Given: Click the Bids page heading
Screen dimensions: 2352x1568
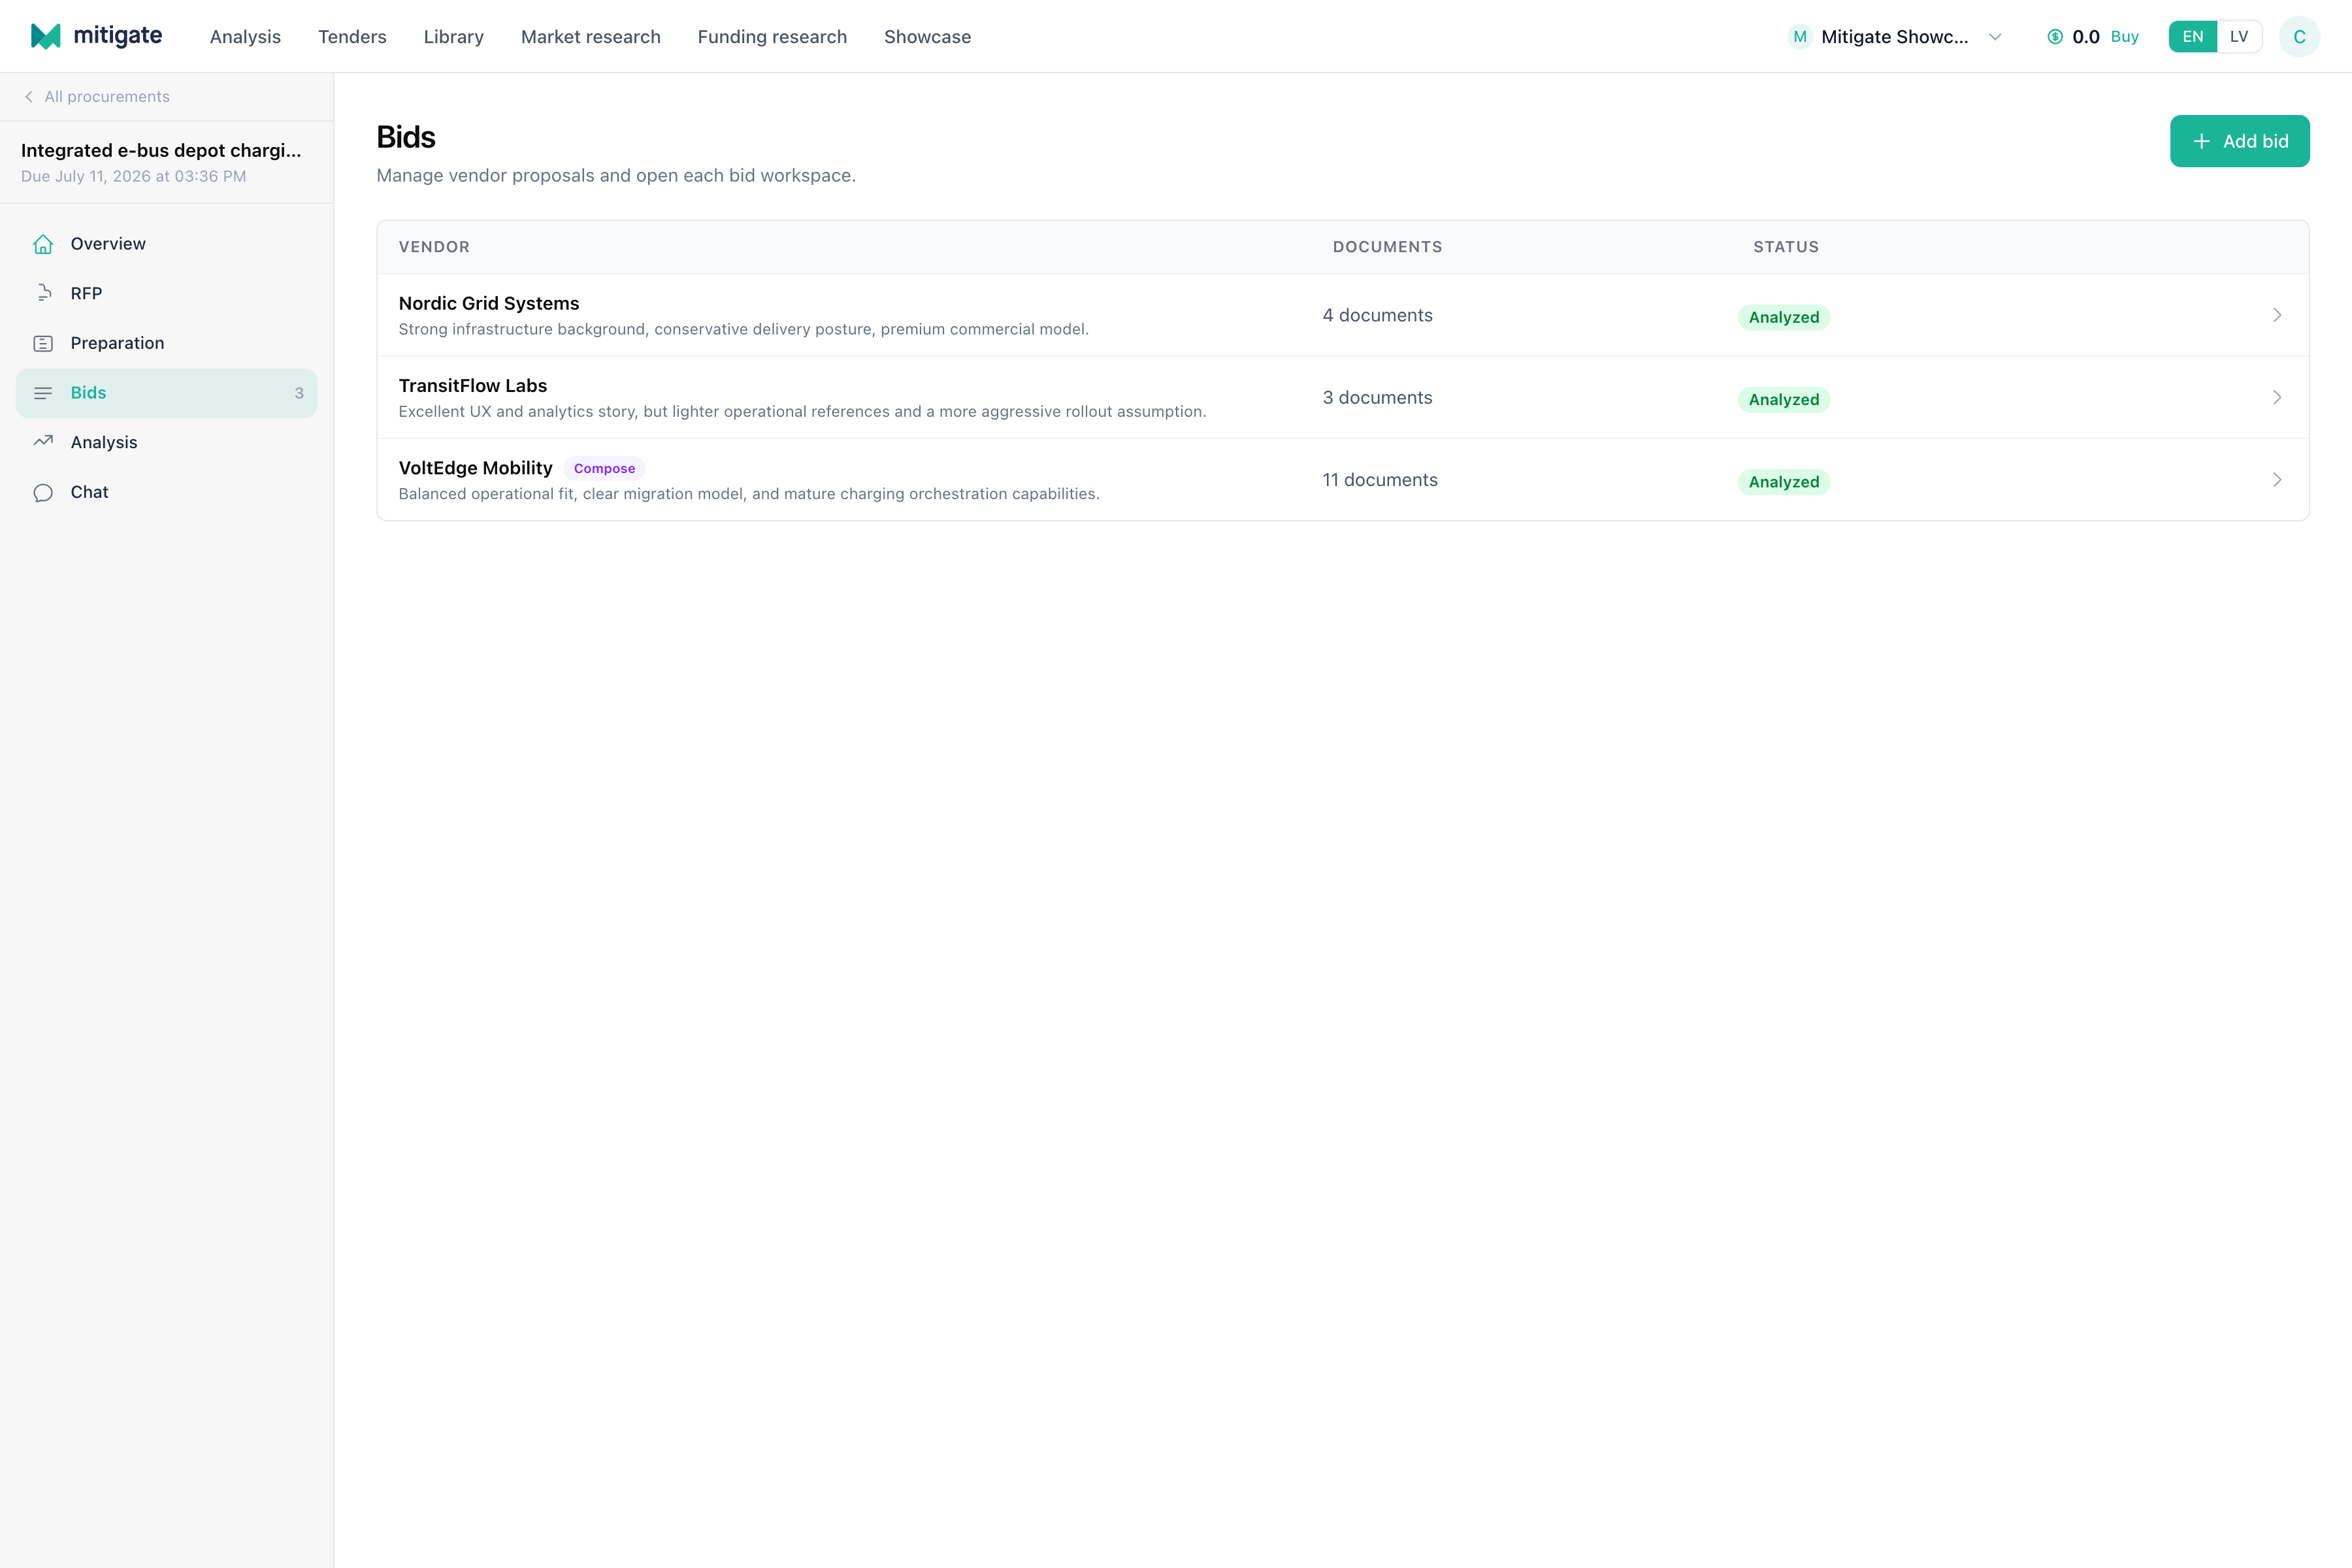Looking at the screenshot, I should click(405, 137).
